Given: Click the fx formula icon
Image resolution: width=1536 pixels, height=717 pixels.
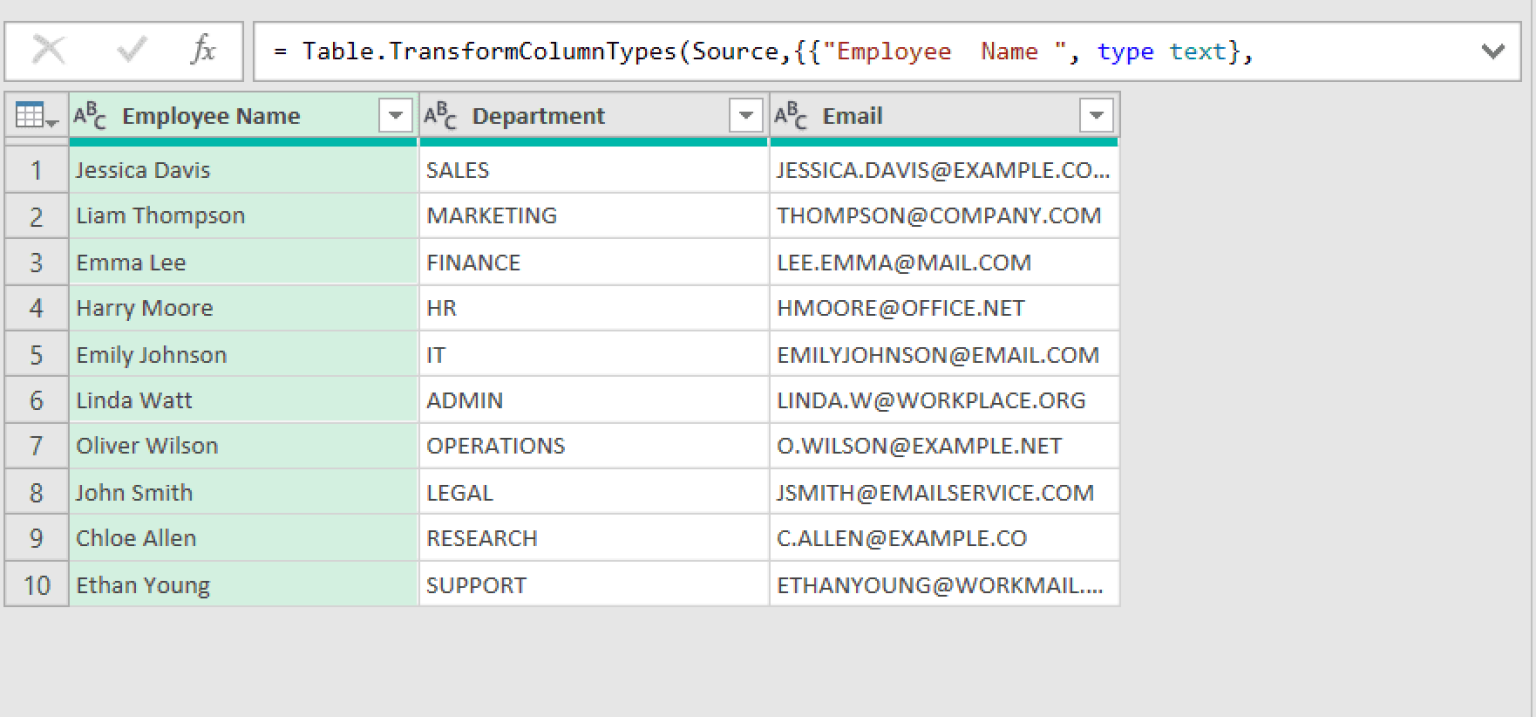Looking at the screenshot, I should coord(204,50).
